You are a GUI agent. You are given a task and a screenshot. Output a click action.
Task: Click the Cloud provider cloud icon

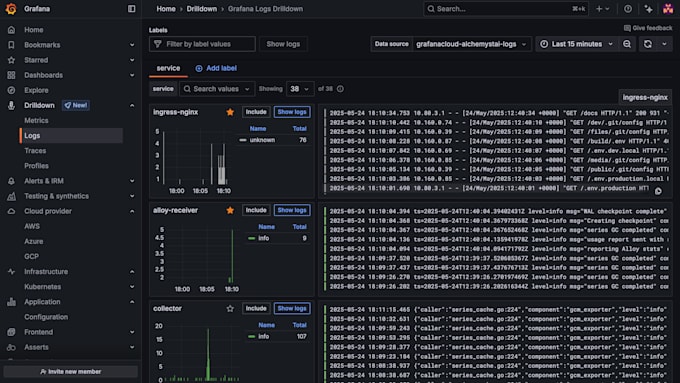pyautogui.click(x=11, y=211)
